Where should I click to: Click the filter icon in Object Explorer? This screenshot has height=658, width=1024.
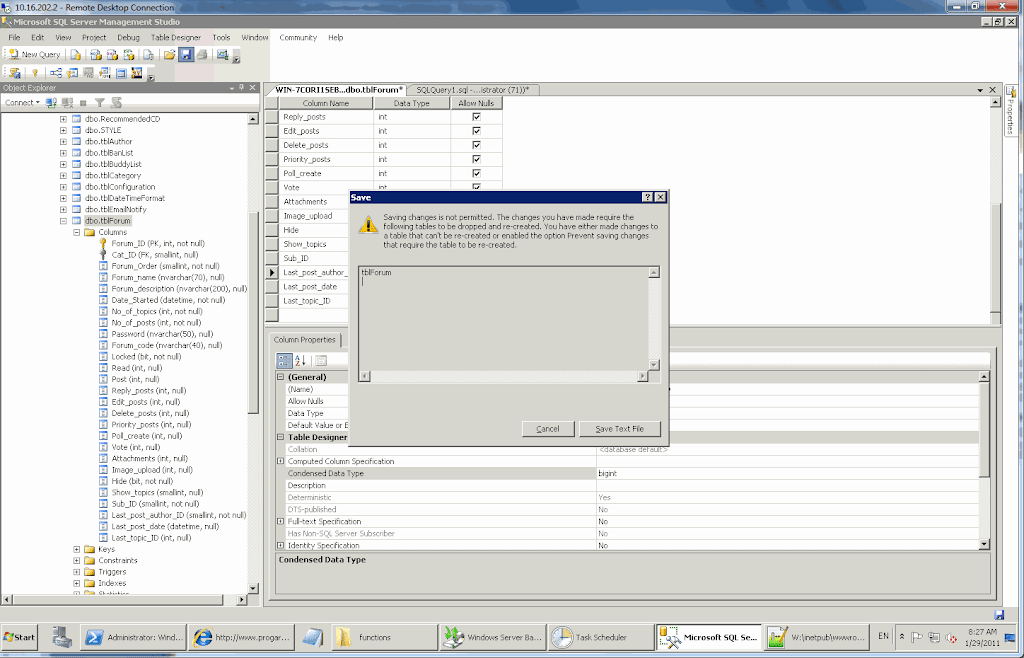point(100,102)
